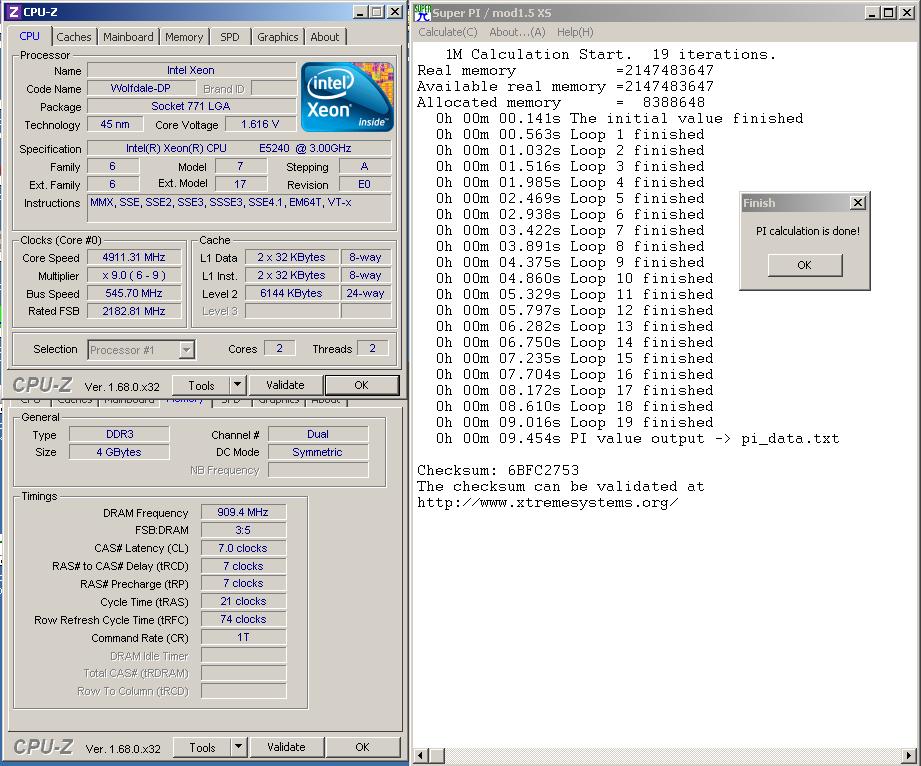The width and height of the screenshot is (921, 766).
Task: Click the Cores value field
Action: 280,349
